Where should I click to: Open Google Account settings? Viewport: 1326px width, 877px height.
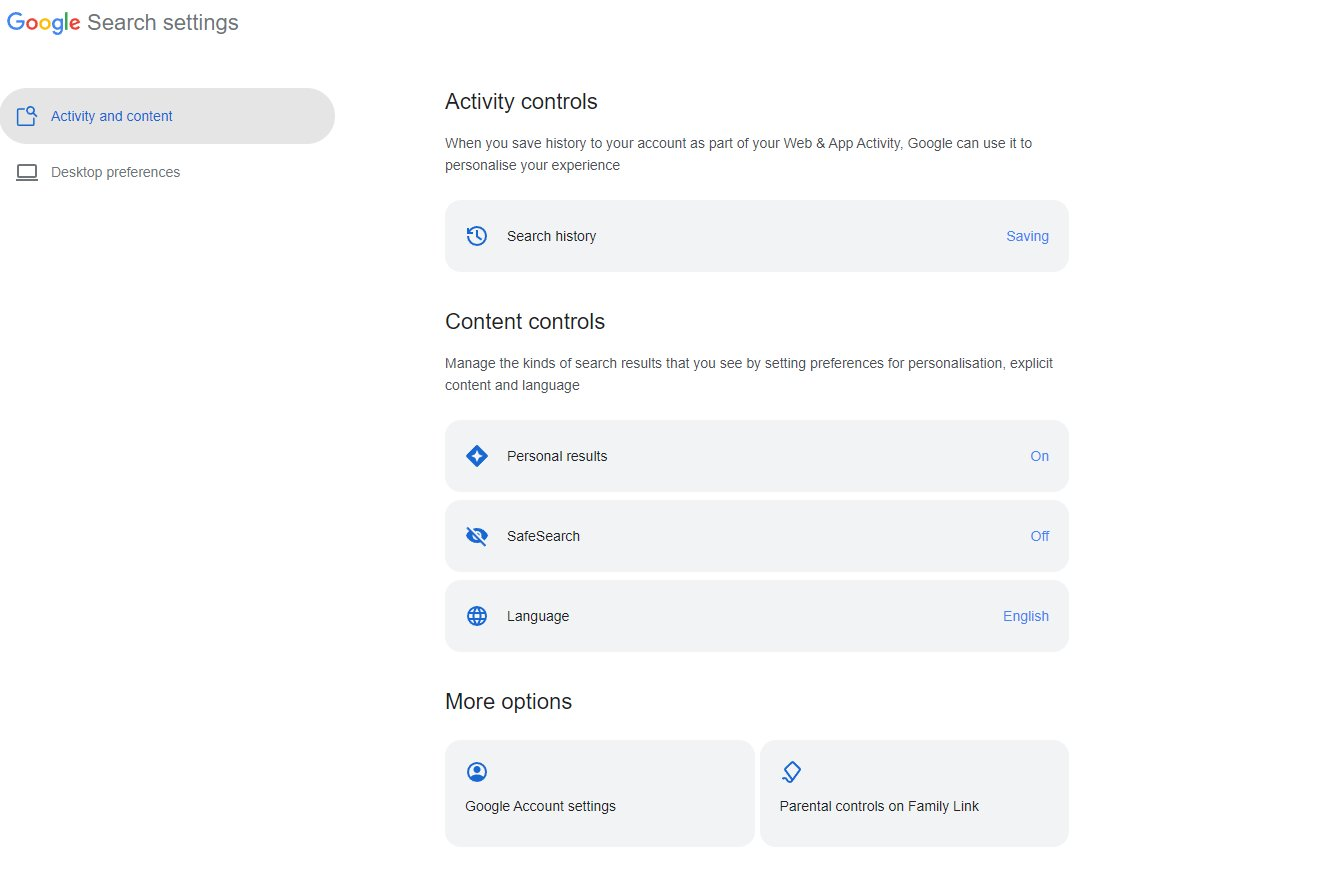point(540,806)
